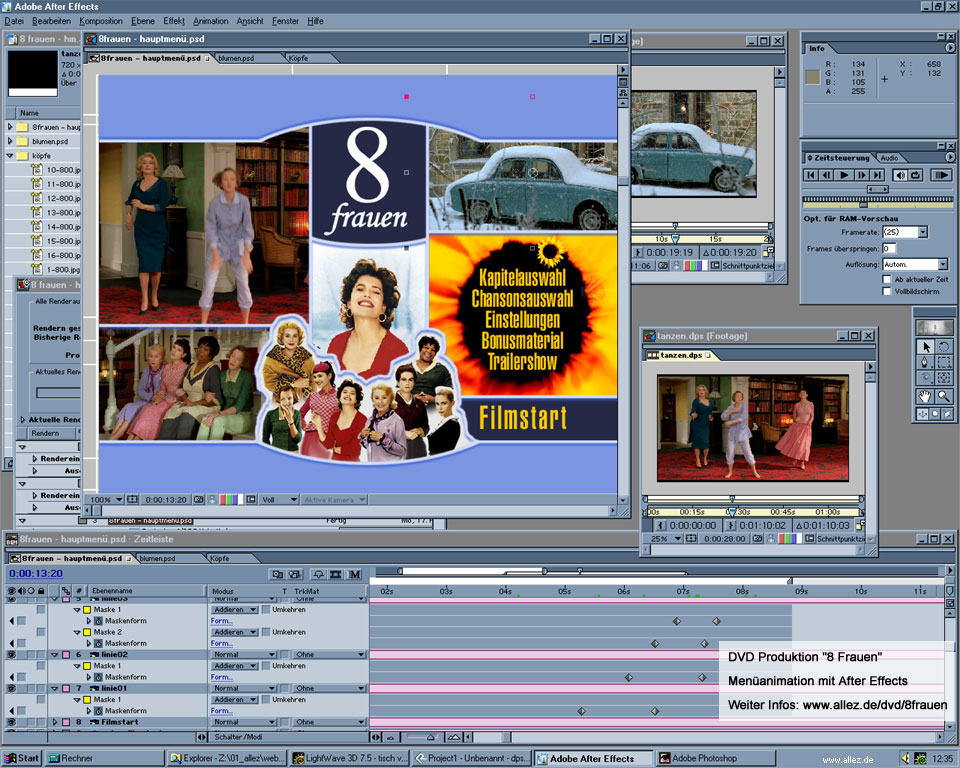Check the Vollbildschirm checkbox

coord(887,292)
